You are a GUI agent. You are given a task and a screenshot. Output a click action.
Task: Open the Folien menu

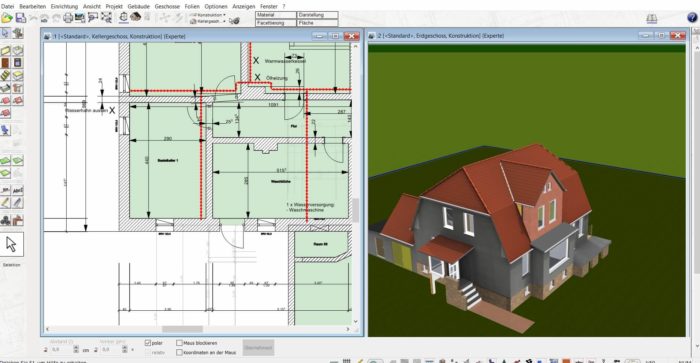coord(192,6)
